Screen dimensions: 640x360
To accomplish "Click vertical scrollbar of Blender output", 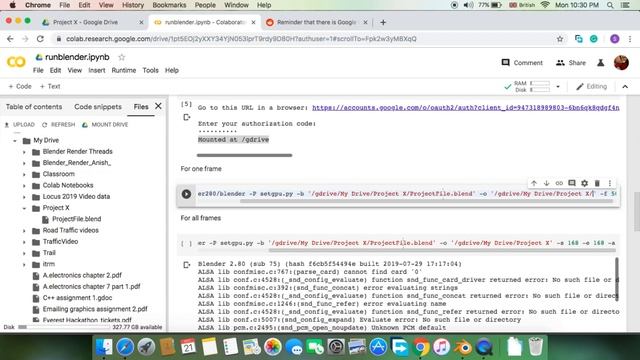I will tap(616, 279).
